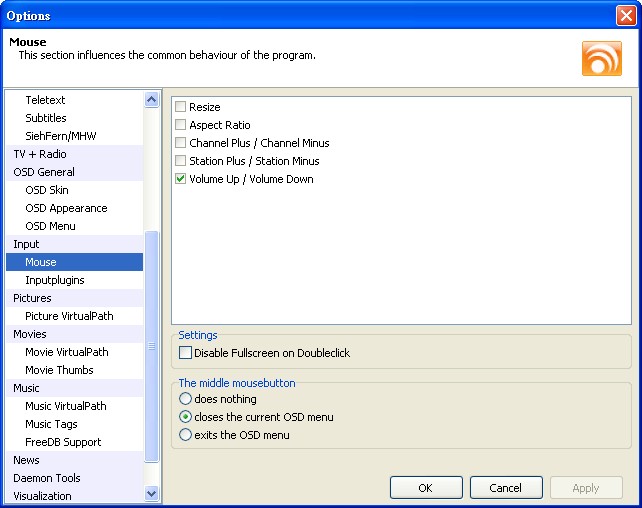The image size is (642, 508).
Task: Enable the Resize checkbox
Action: pyautogui.click(x=181, y=107)
